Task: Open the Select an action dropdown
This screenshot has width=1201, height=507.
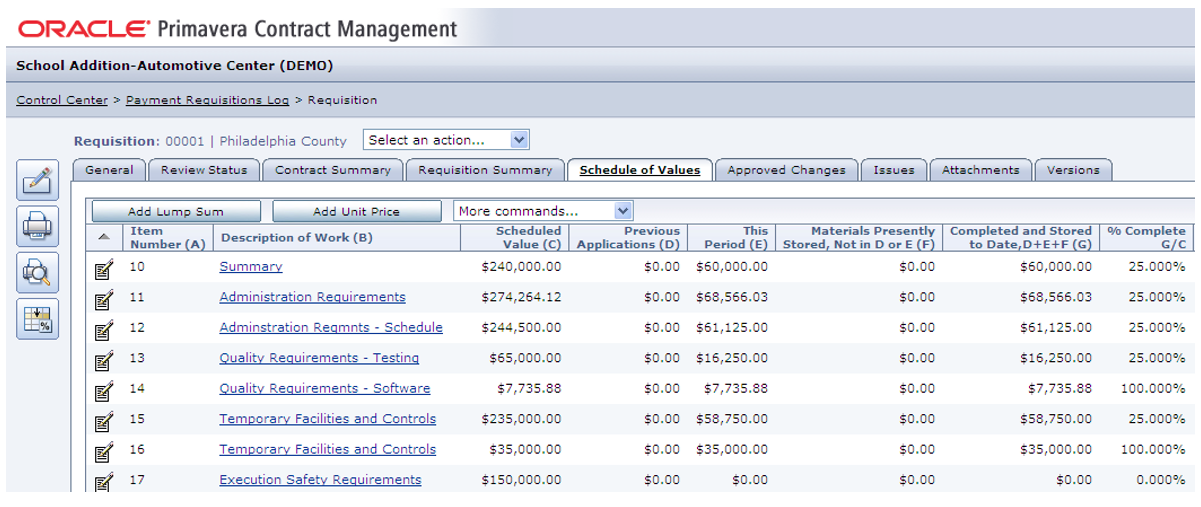Action: click(x=446, y=140)
